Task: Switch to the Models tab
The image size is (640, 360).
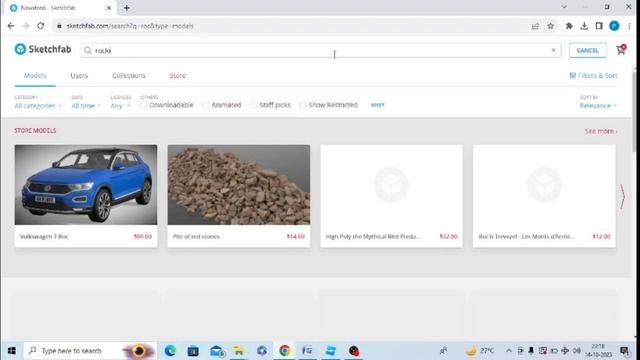Action: tap(35, 76)
